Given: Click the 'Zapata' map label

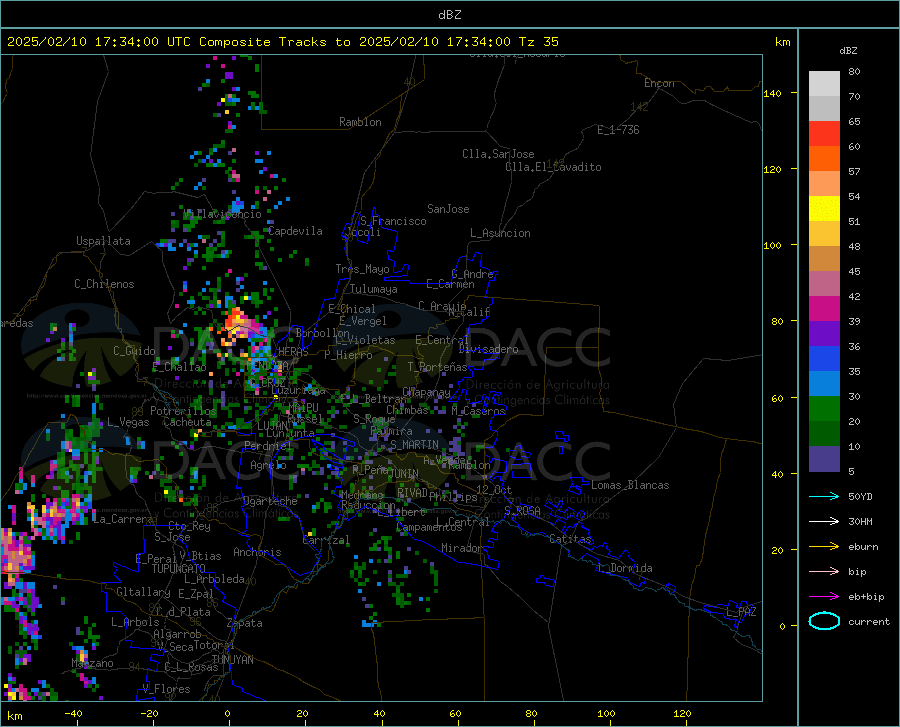Looking at the screenshot, I should (245, 623).
